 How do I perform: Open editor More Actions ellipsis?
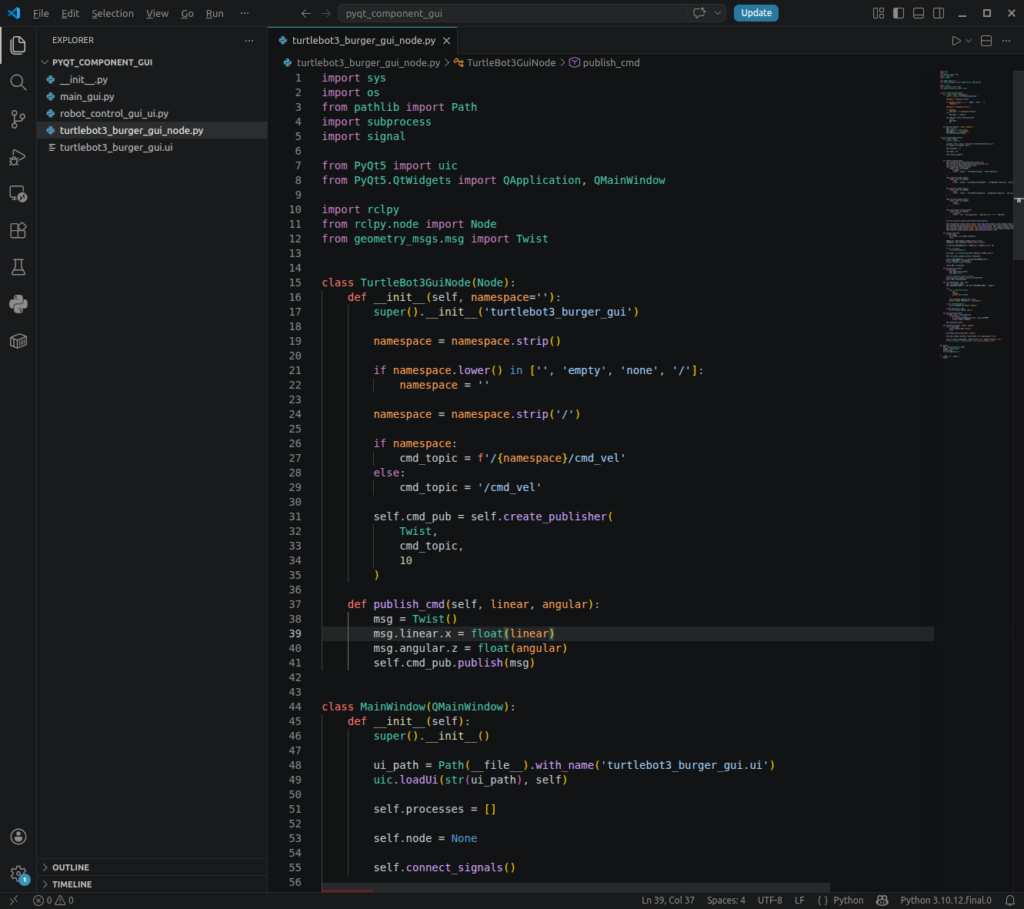coord(1006,40)
